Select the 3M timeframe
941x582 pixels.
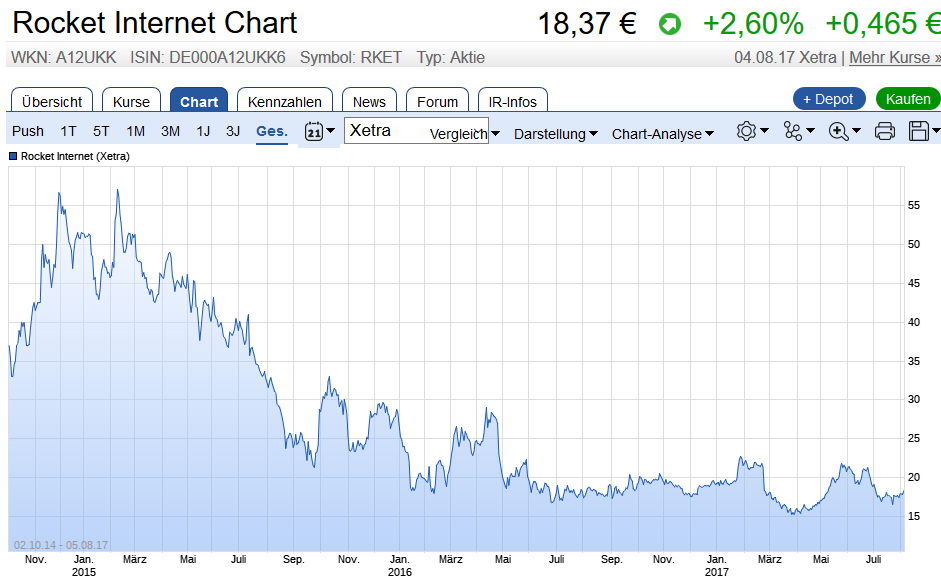(x=170, y=131)
